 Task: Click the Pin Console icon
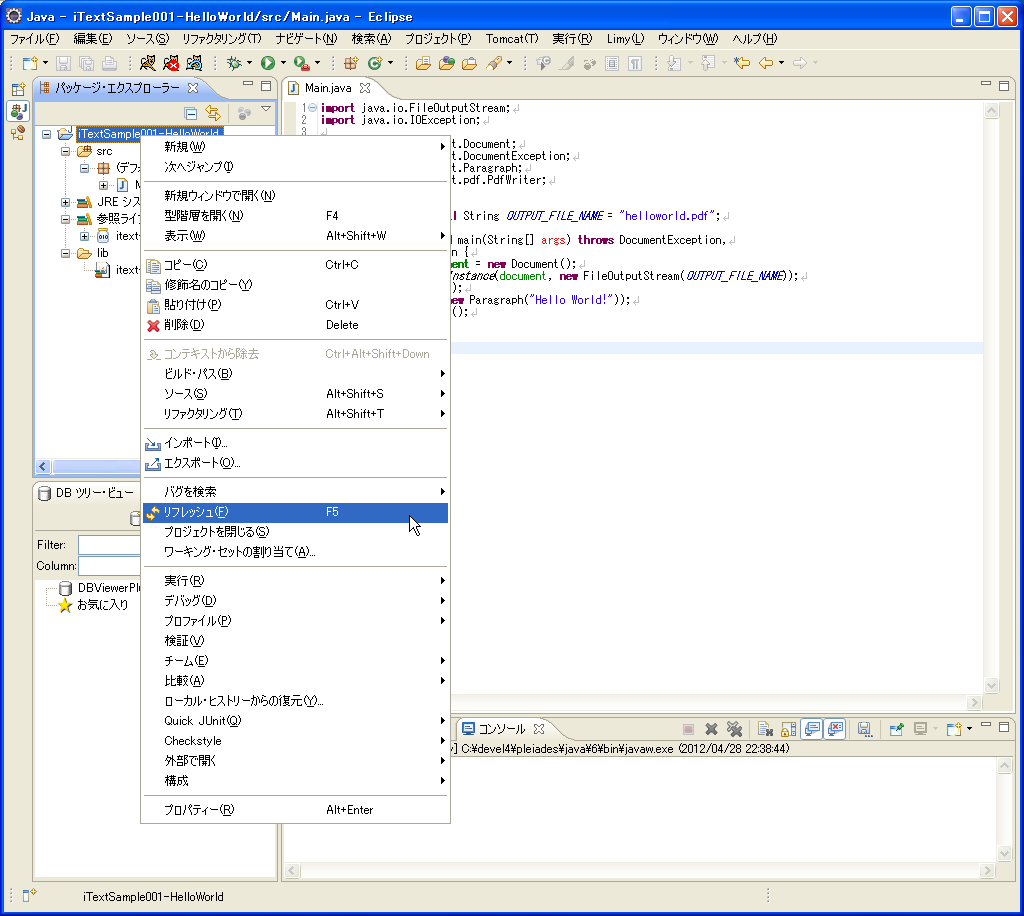(x=896, y=729)
